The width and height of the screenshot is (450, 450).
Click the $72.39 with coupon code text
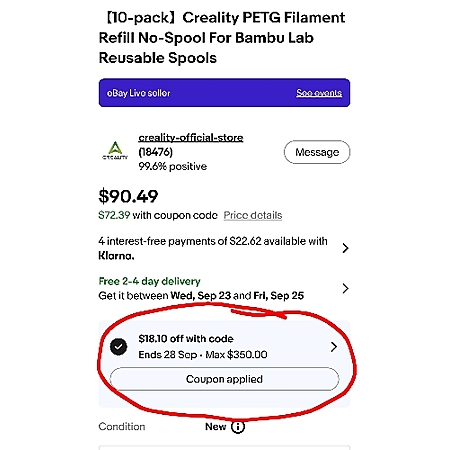point(158,215)
